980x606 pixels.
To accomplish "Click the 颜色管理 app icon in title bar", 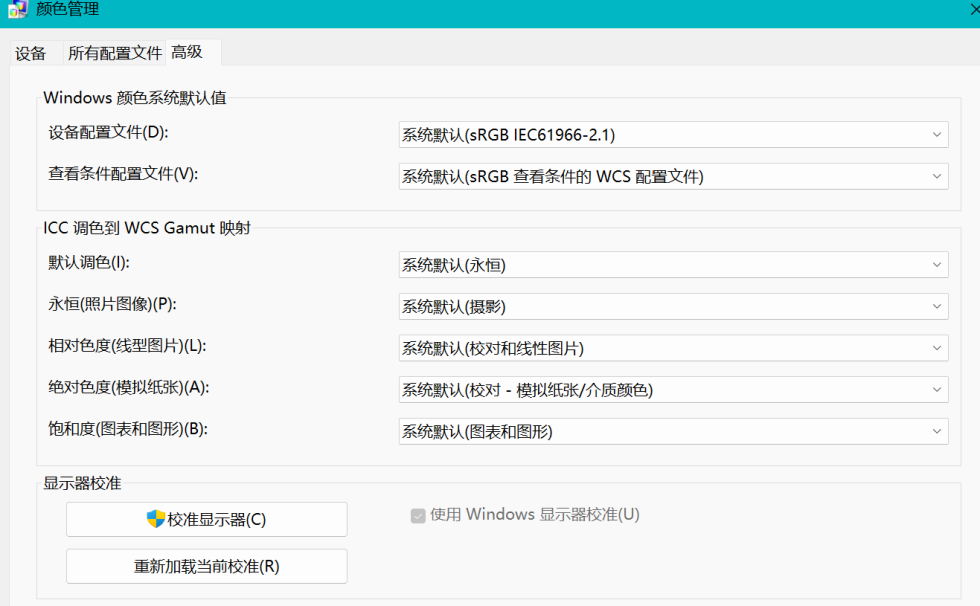I will [17, 10].
